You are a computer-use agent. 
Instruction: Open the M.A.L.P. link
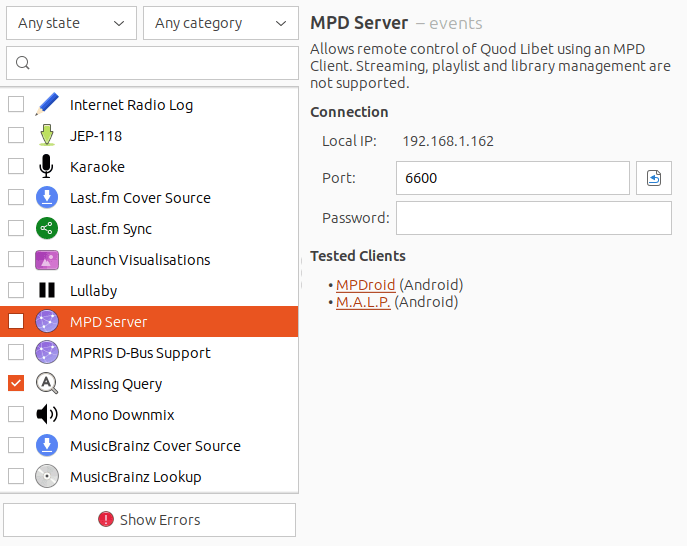tap(363, 302)
